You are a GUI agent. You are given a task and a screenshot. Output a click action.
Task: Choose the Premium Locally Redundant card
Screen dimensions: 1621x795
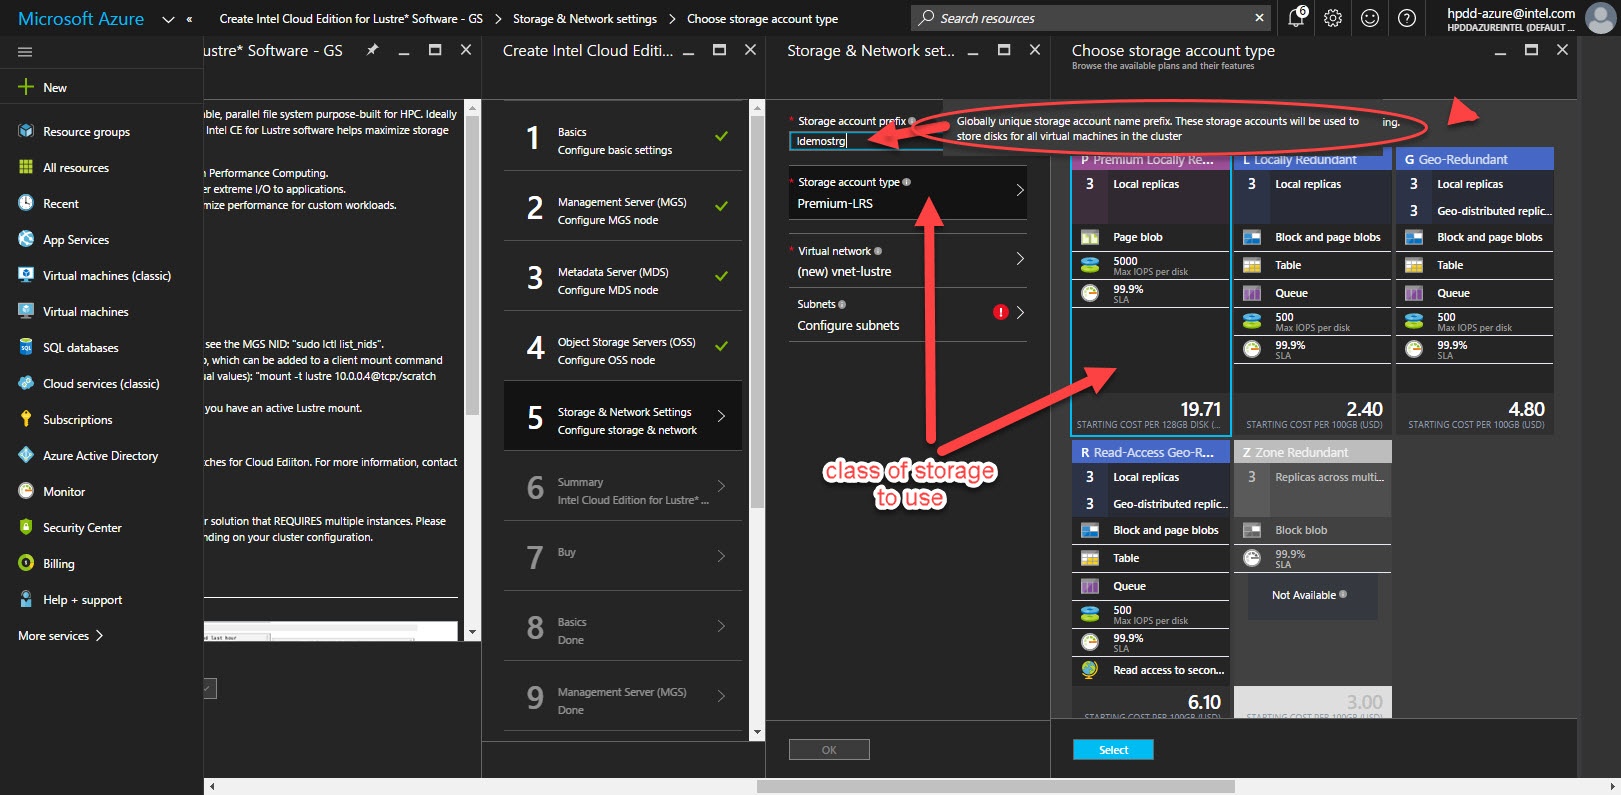tap(1151, 291)
